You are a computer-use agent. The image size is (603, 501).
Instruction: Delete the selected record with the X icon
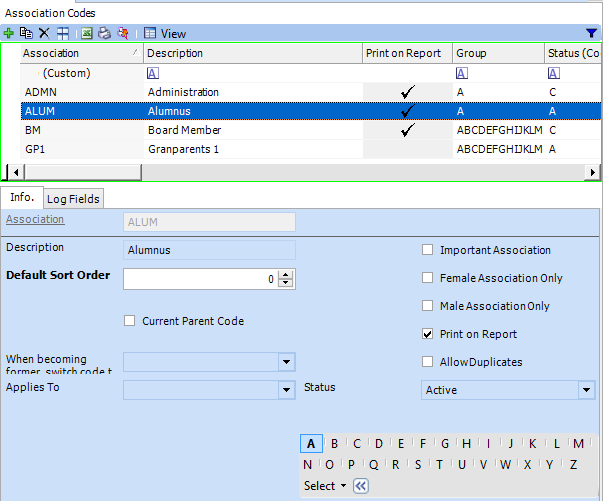tap(44, 33)
